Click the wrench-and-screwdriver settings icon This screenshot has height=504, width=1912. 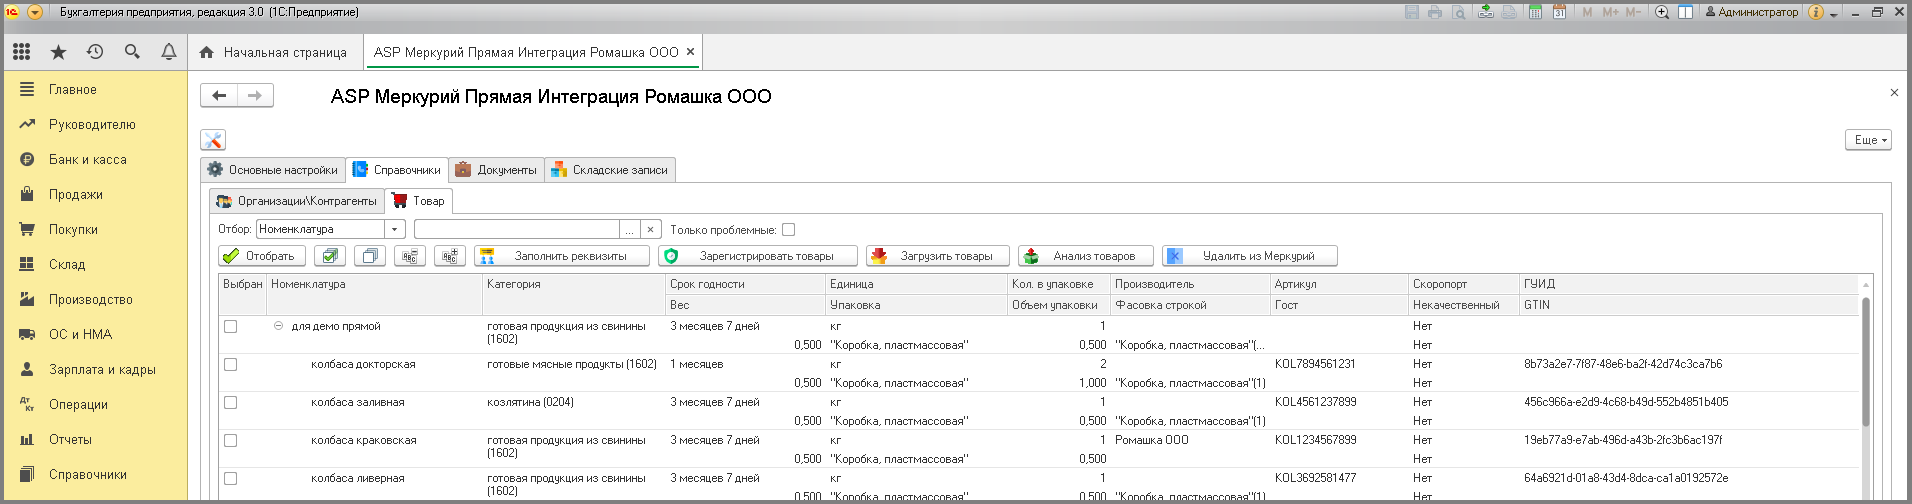coord(213,140)
